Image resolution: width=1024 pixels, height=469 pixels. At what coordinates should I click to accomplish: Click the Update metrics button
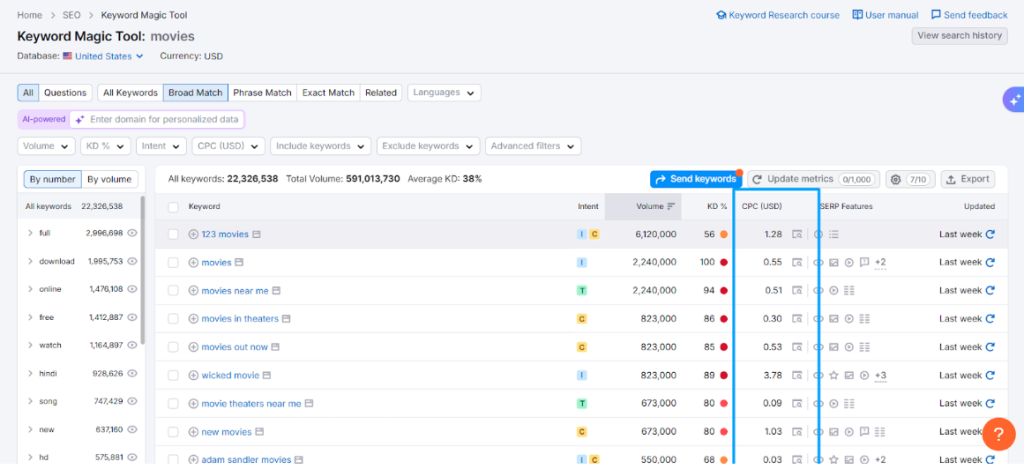tap(814, 179)
